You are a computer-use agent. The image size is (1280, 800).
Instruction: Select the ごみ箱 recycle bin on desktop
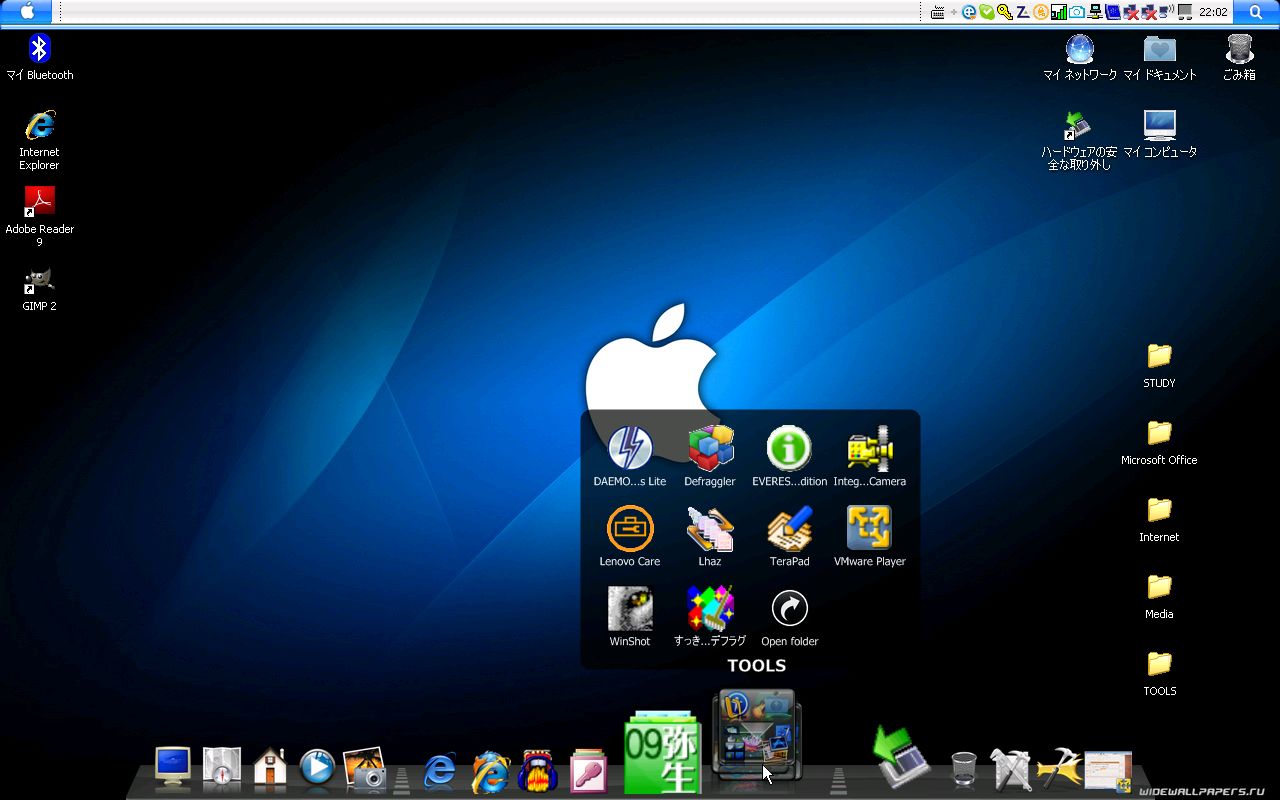click(x=1239, y=57)
